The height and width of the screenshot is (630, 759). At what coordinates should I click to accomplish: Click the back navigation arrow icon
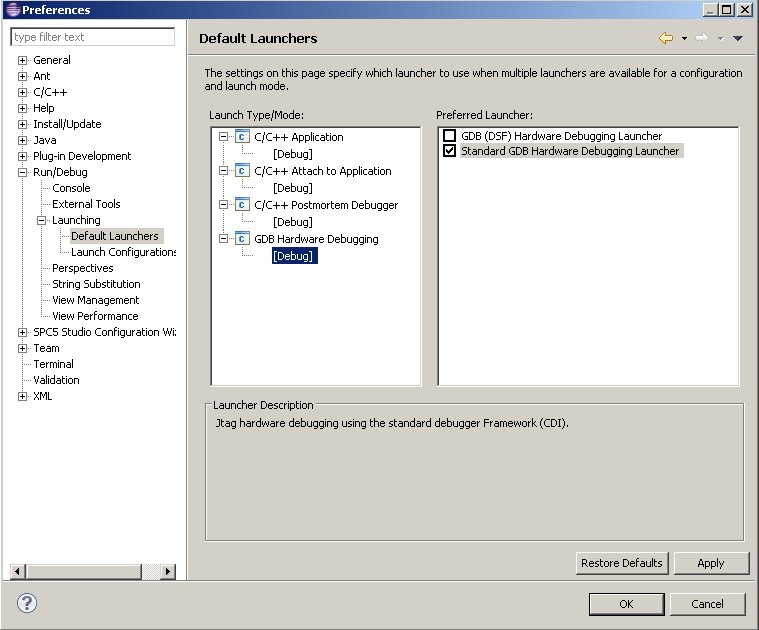pos(666,38)
